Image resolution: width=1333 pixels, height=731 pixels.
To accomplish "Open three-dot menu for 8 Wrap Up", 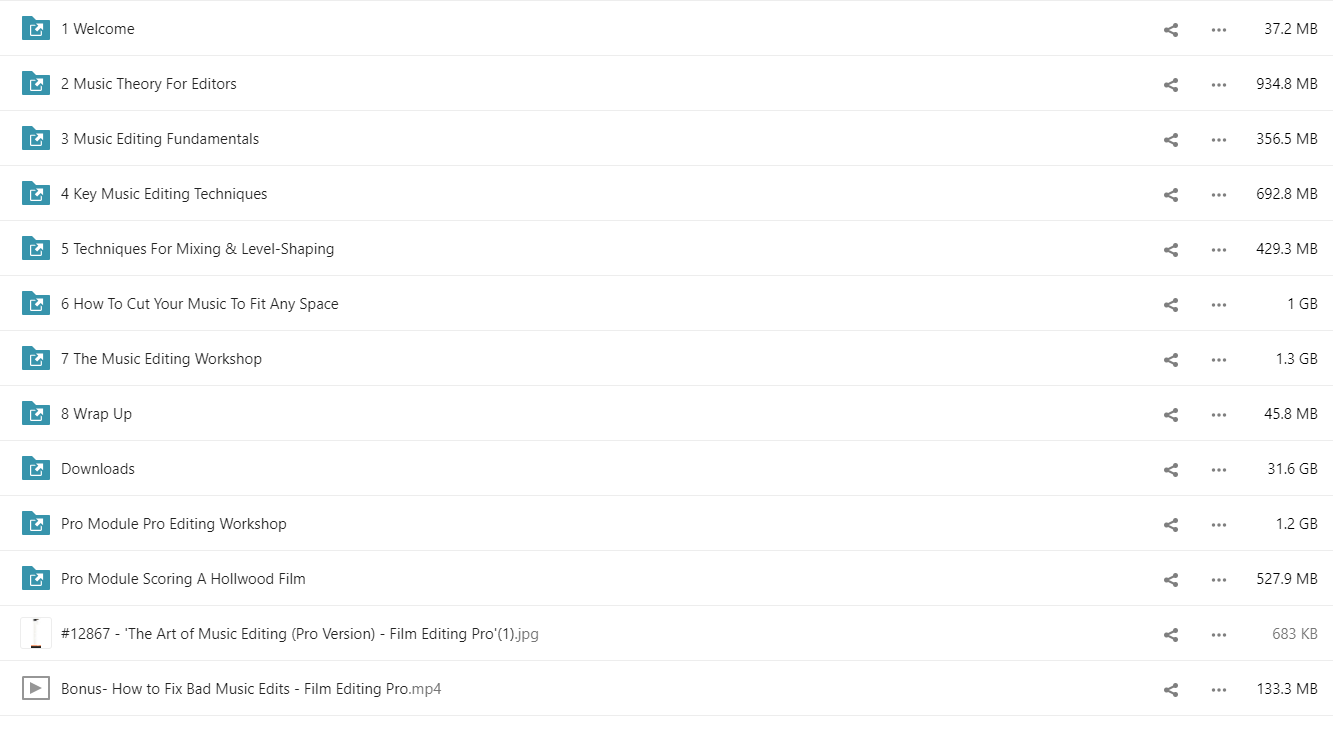I will pos(1218,415).
